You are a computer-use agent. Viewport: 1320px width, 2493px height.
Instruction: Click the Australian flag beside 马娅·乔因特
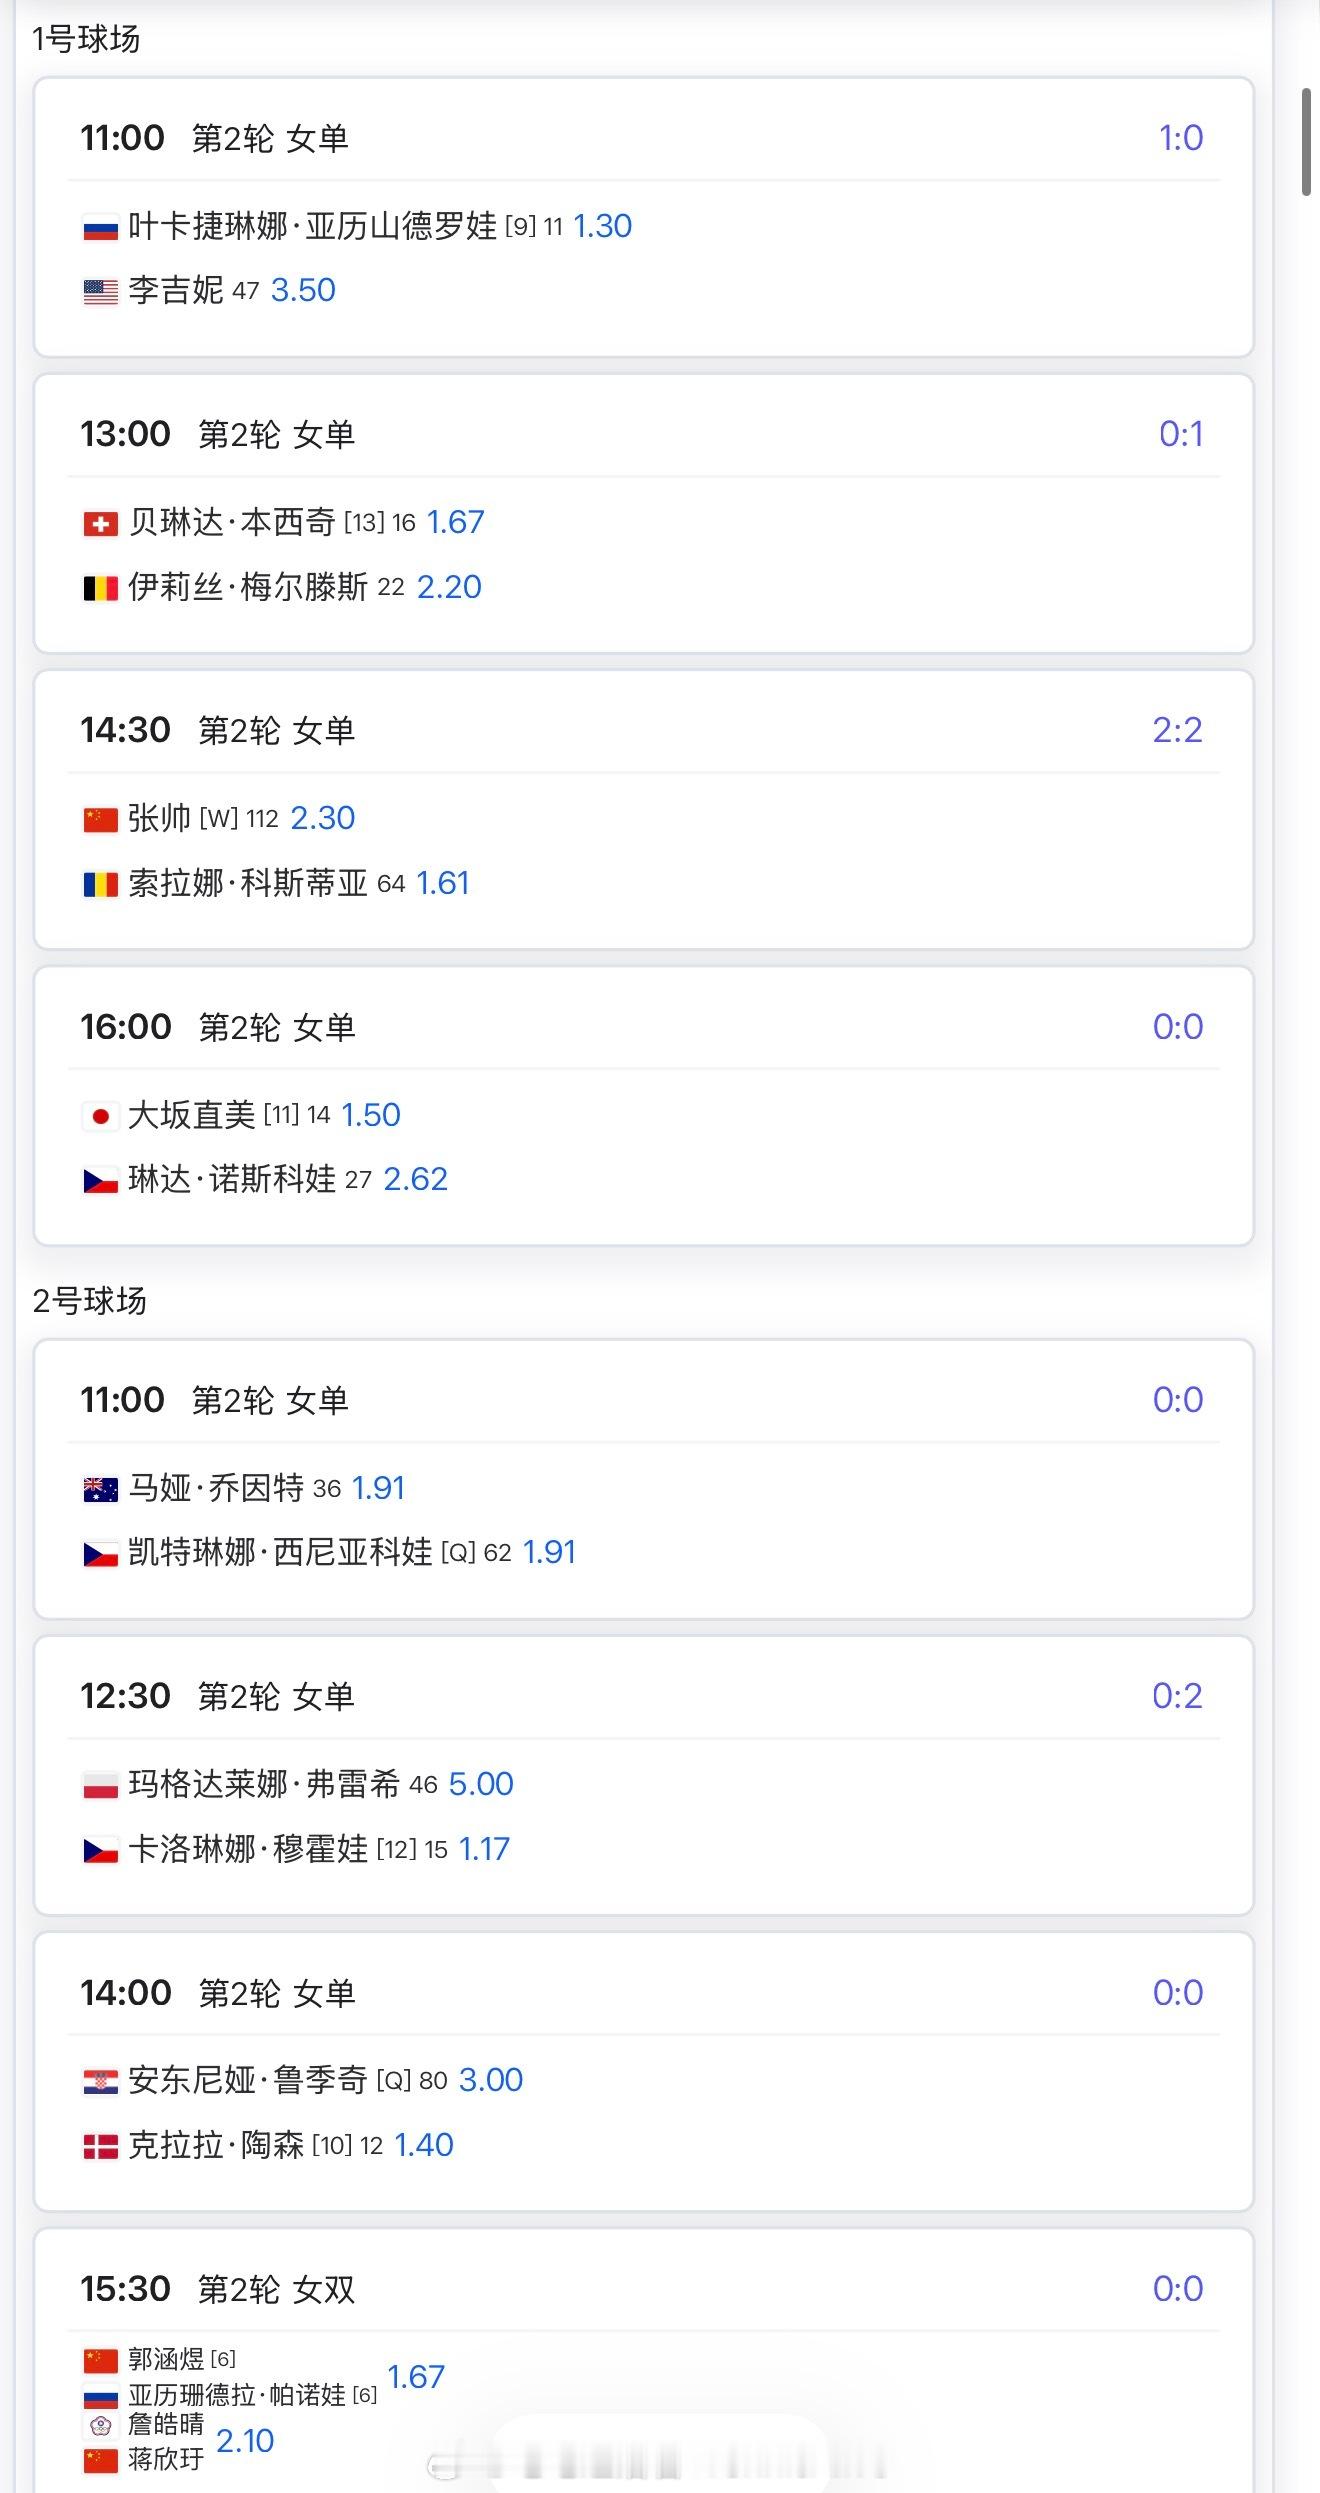pos(100,1489)
